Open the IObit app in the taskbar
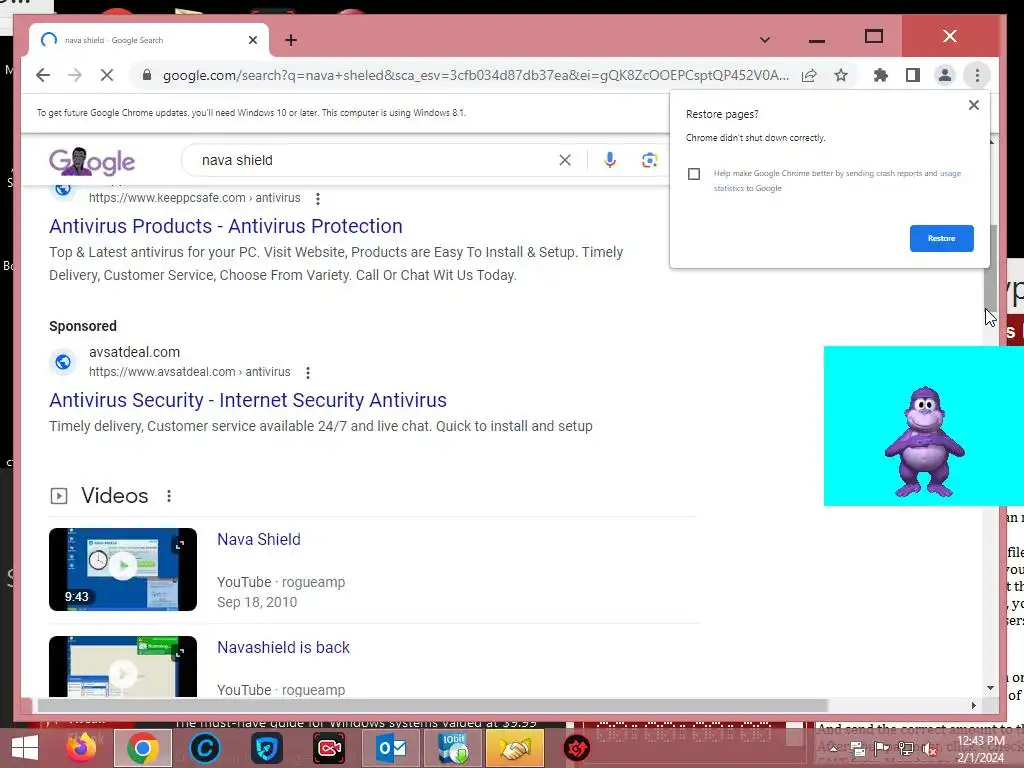The width and height of the screenshot is (1024, 768). (x=453, y=748)
